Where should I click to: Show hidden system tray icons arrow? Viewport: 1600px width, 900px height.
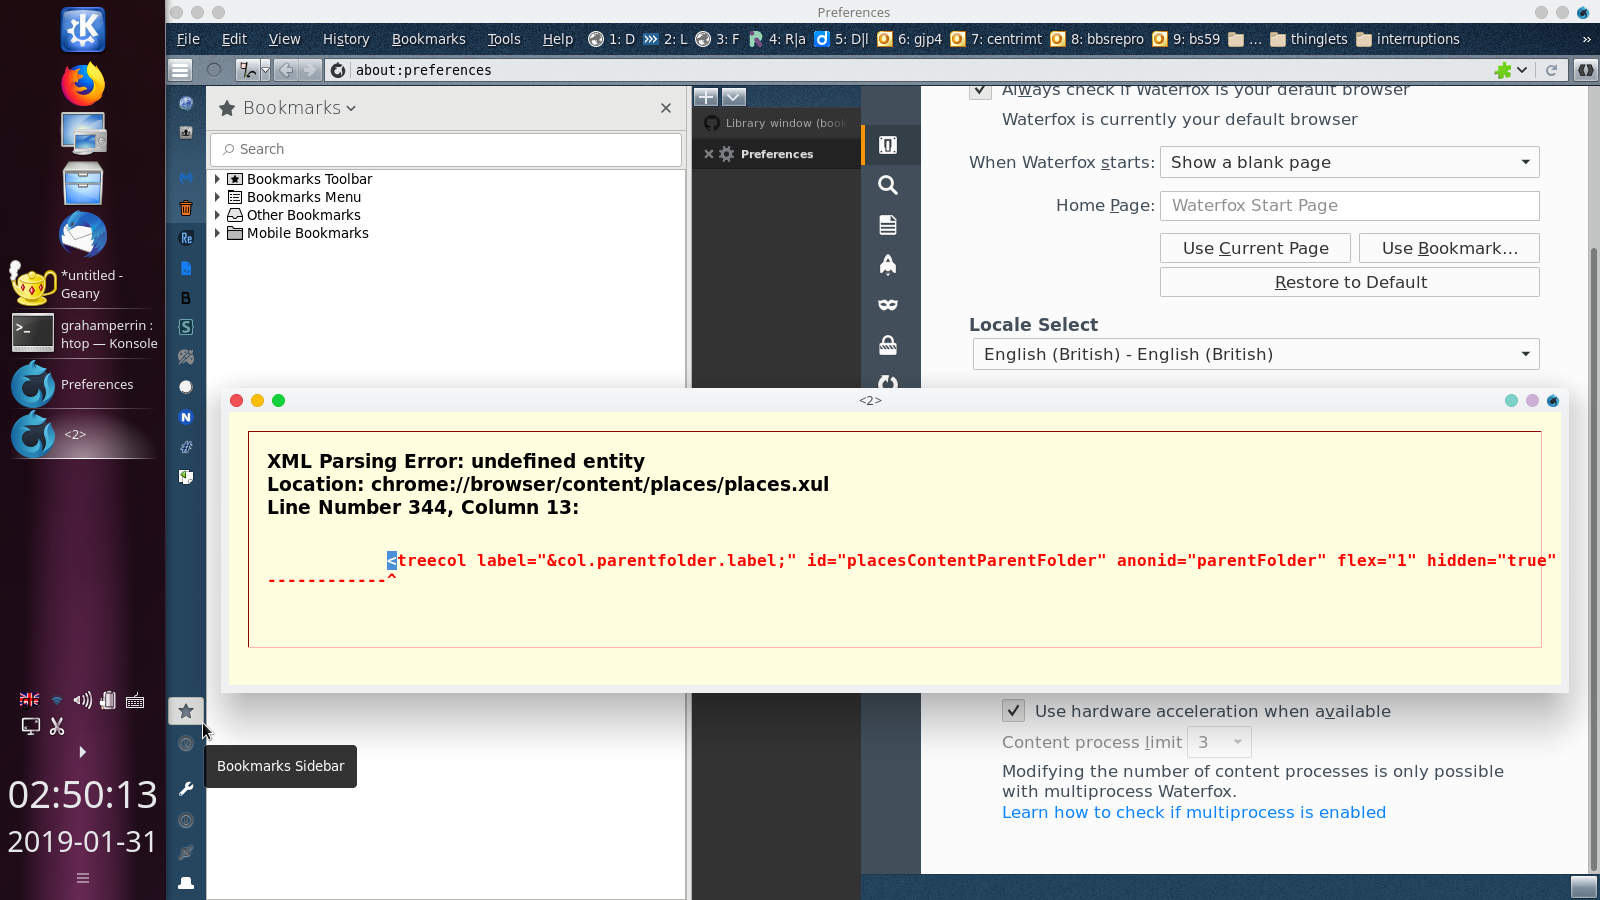[x=82, y=752]
